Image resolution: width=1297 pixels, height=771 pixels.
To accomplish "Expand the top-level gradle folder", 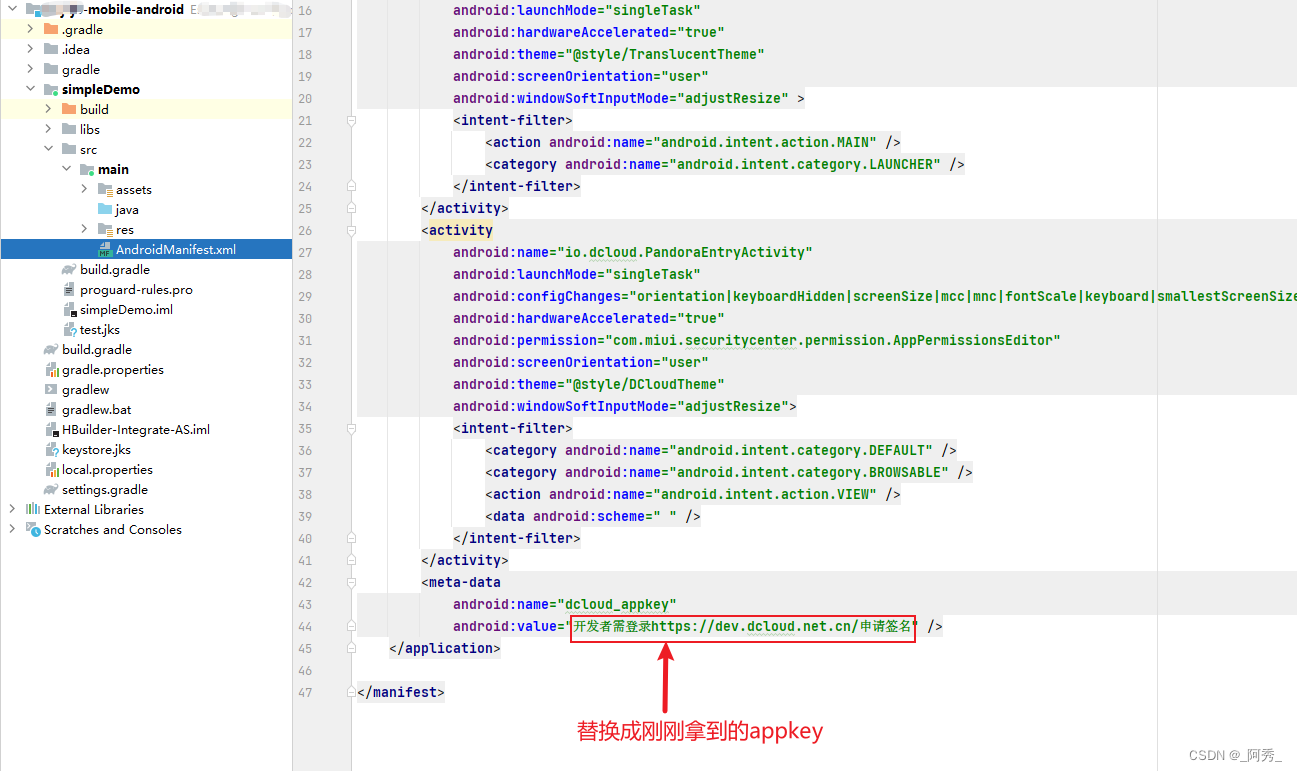I will tap(31, 69).
